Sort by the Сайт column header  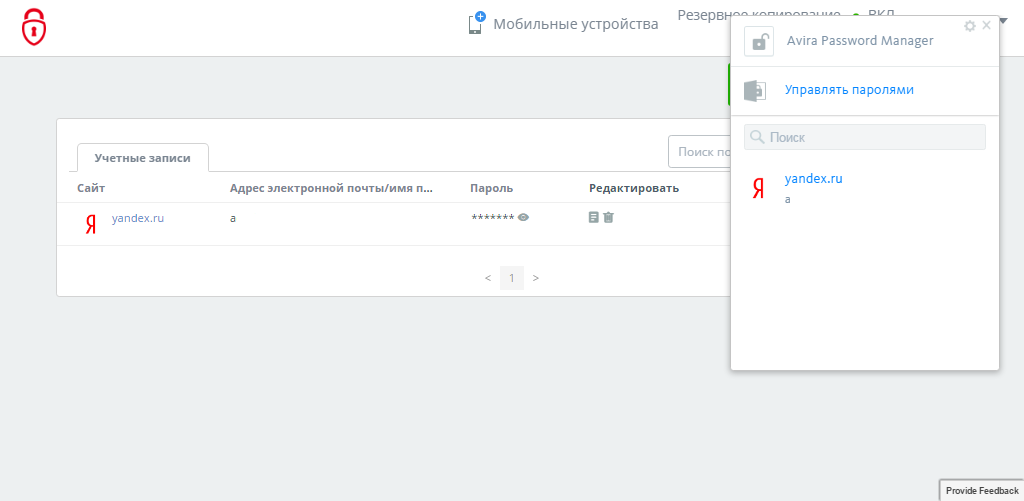point(91,188)
